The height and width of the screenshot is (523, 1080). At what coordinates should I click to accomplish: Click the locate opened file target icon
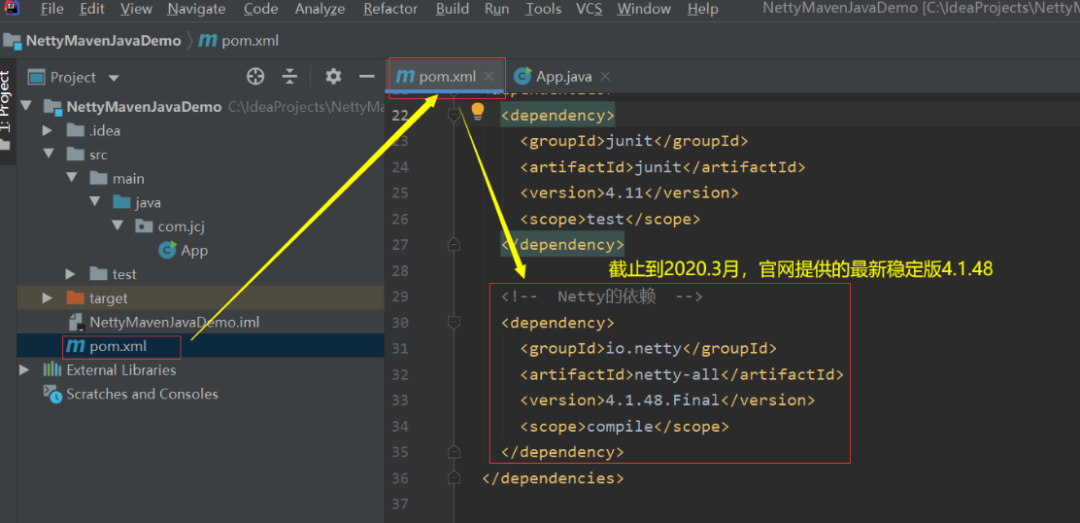pyautogui.click(x=256, y=76)
